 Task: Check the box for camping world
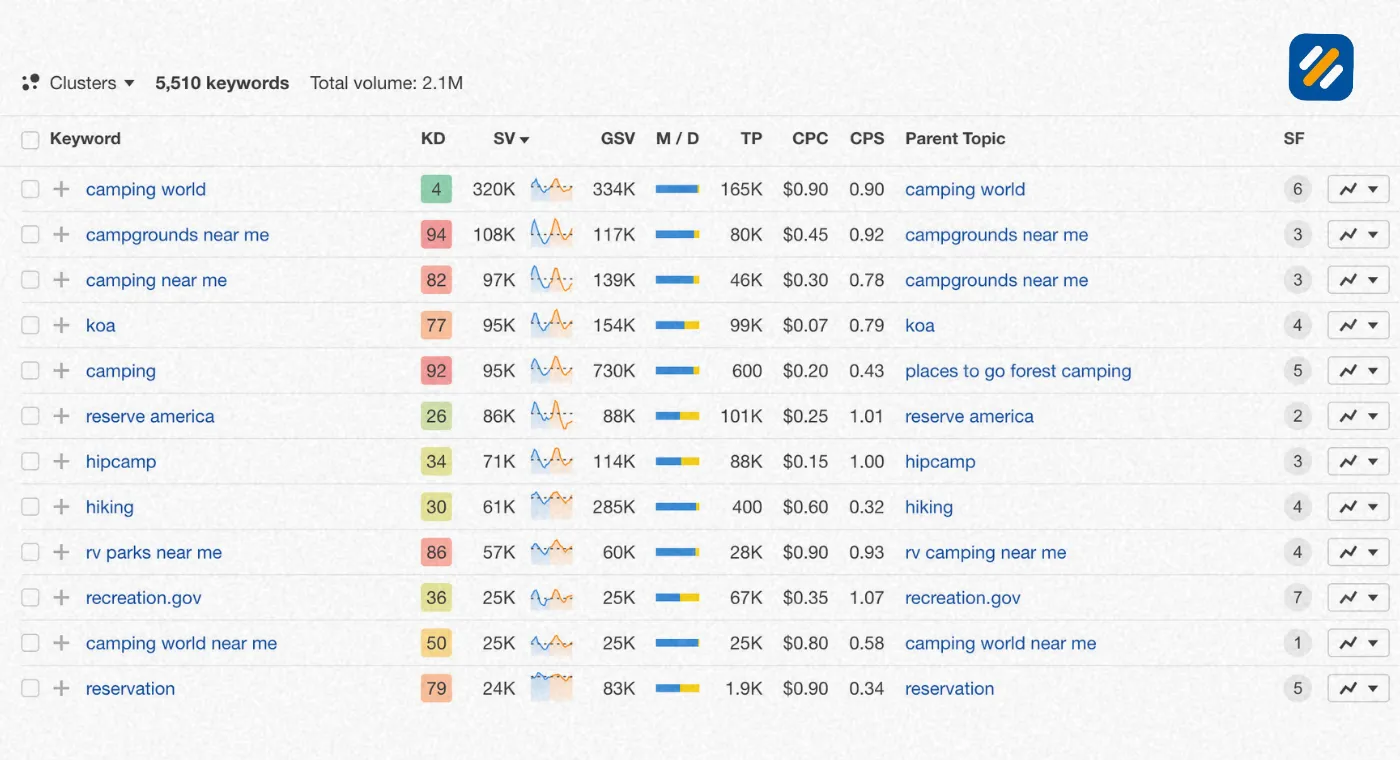(x=30, y=189)
